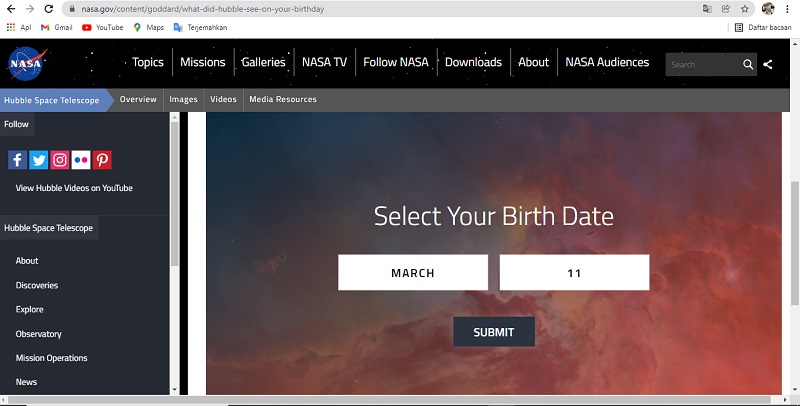The image size is (800, 406).
Task: Click the SUBMIT button
Action: click(494, 332)
